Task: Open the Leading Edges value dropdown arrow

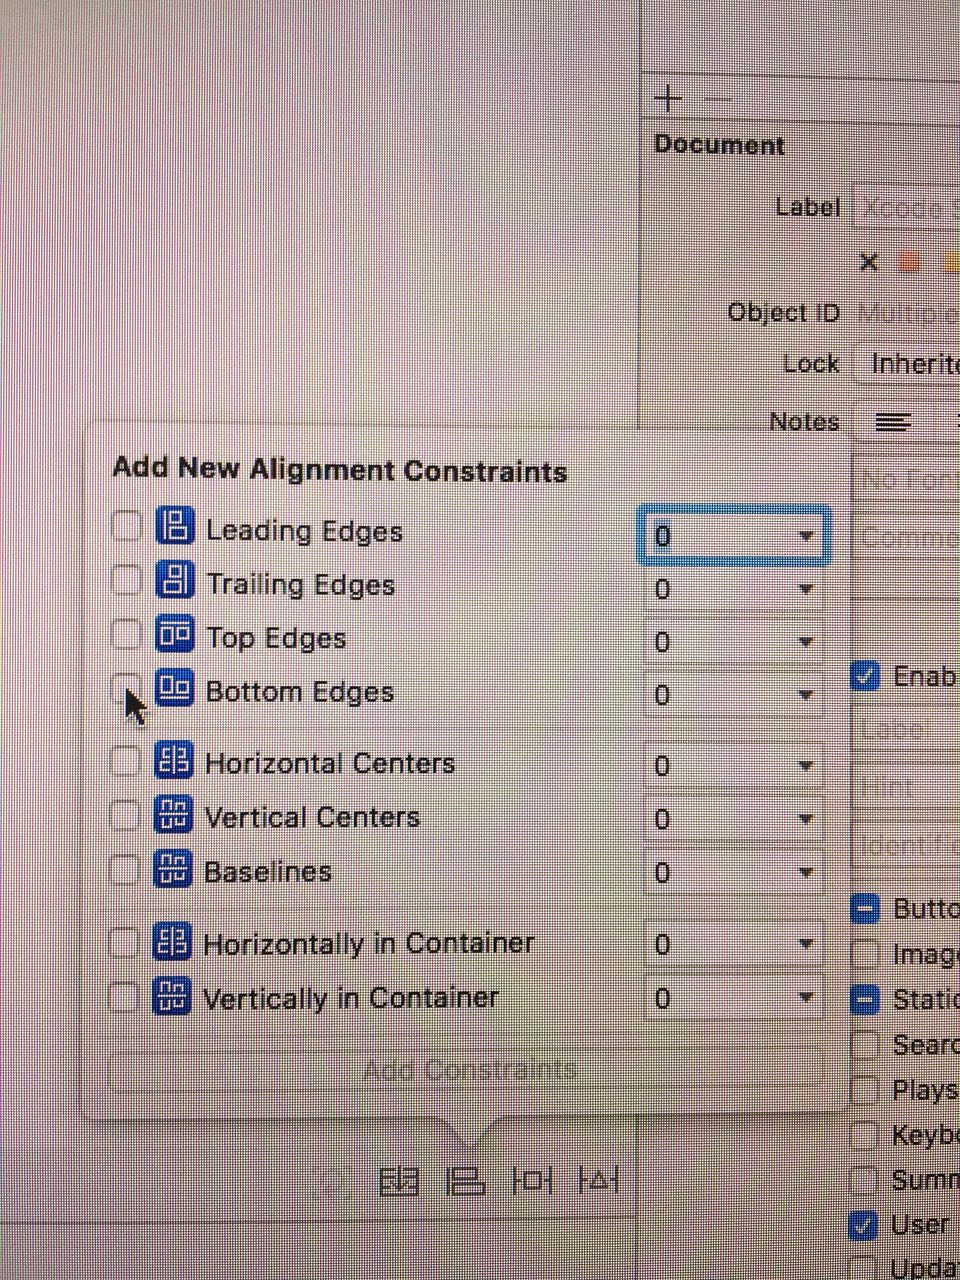Action: [806, 536]
